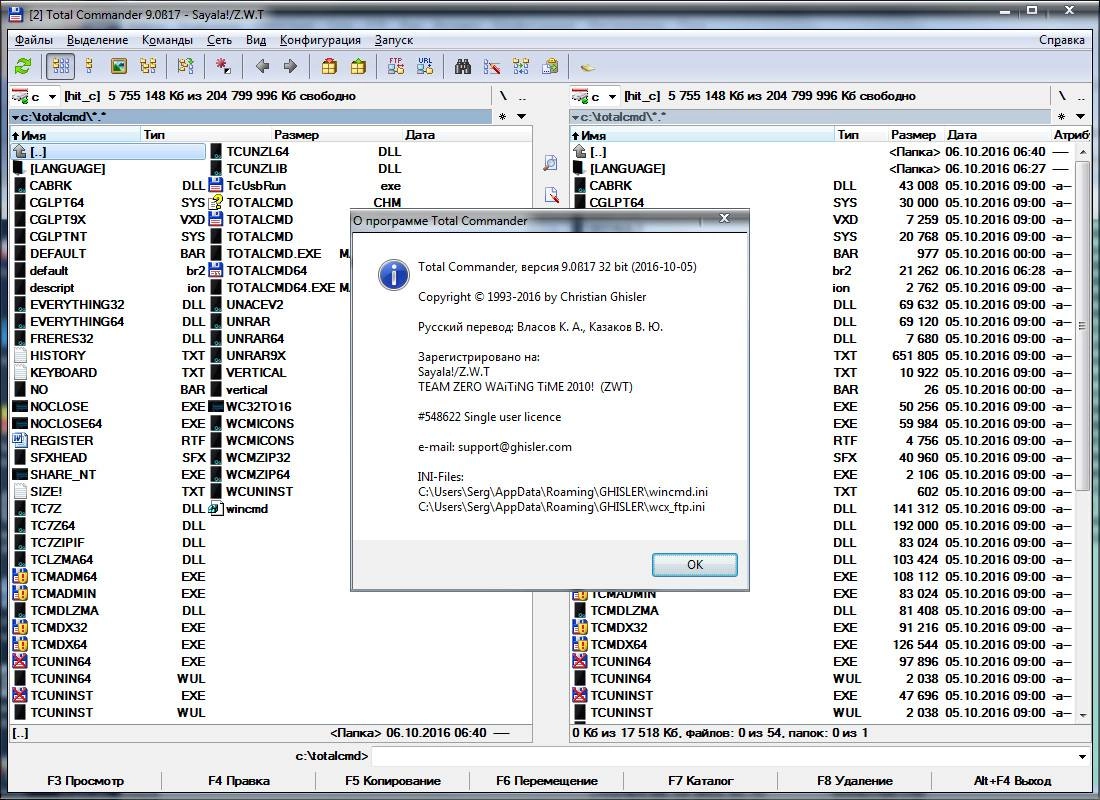The height and width of the screenshot is (800, 1100).
Task: Click copy names to clipboard icon
Action: click(551, 67)
